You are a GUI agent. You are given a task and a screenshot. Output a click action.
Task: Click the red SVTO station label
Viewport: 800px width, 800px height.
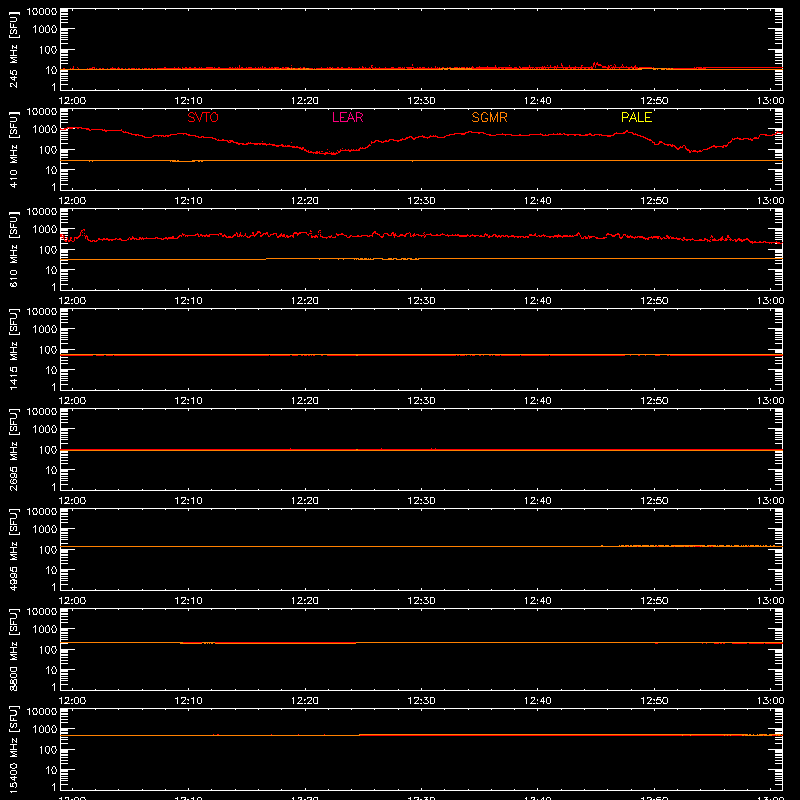tap(203, 117)
